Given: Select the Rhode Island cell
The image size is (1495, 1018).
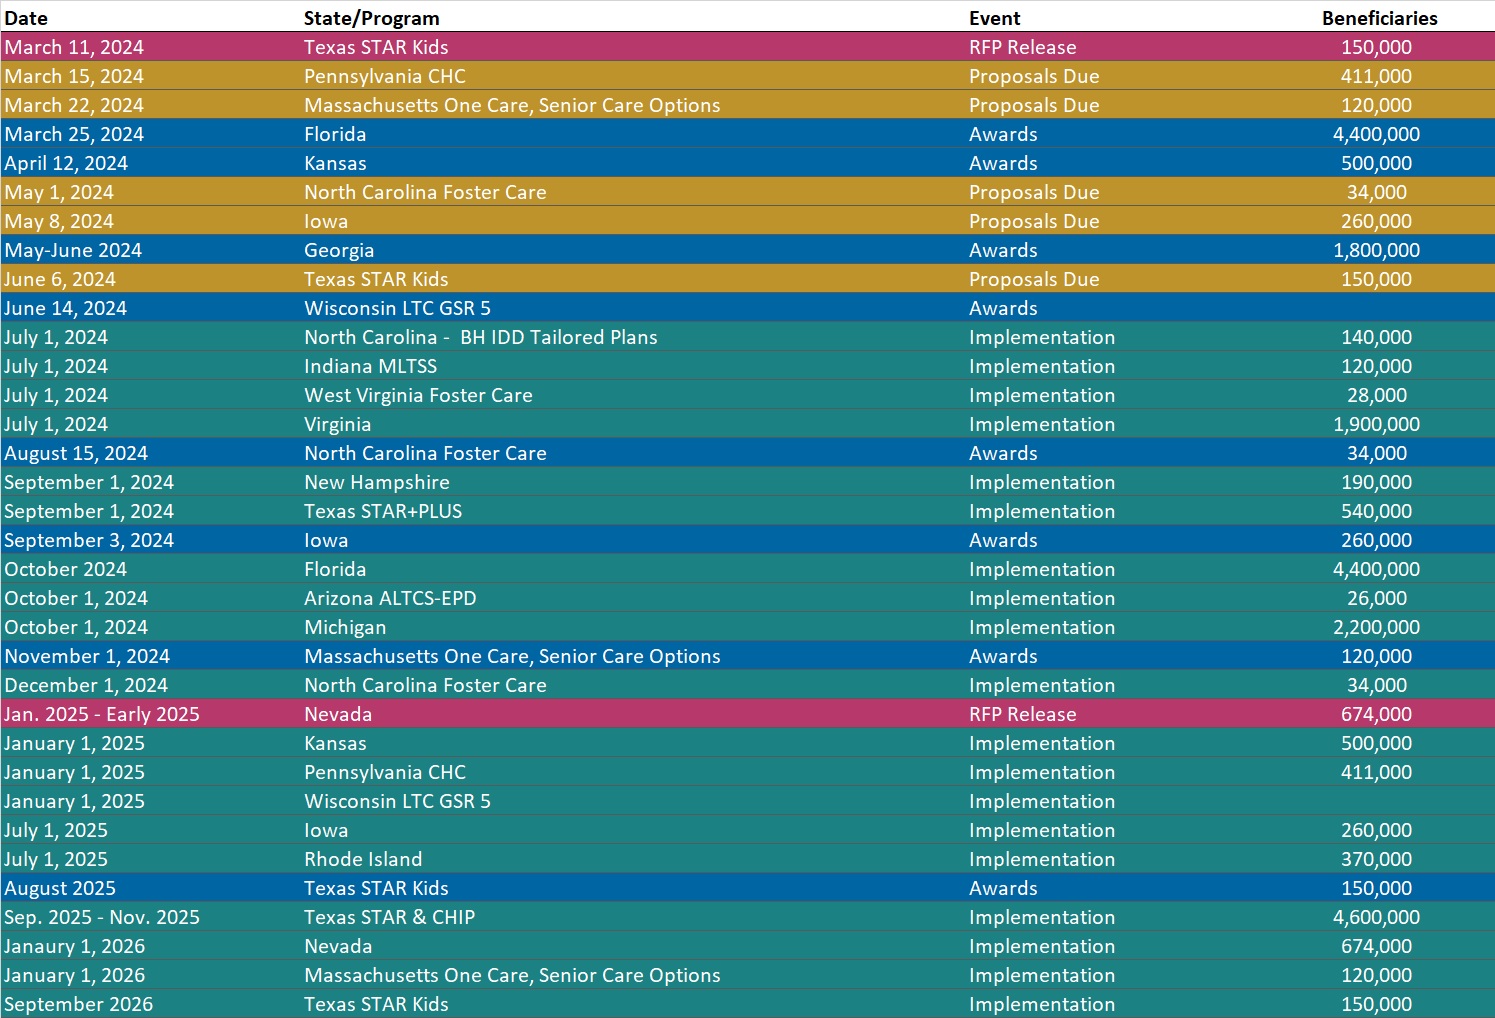Looking at the screenshot, I should click(363, 859).
